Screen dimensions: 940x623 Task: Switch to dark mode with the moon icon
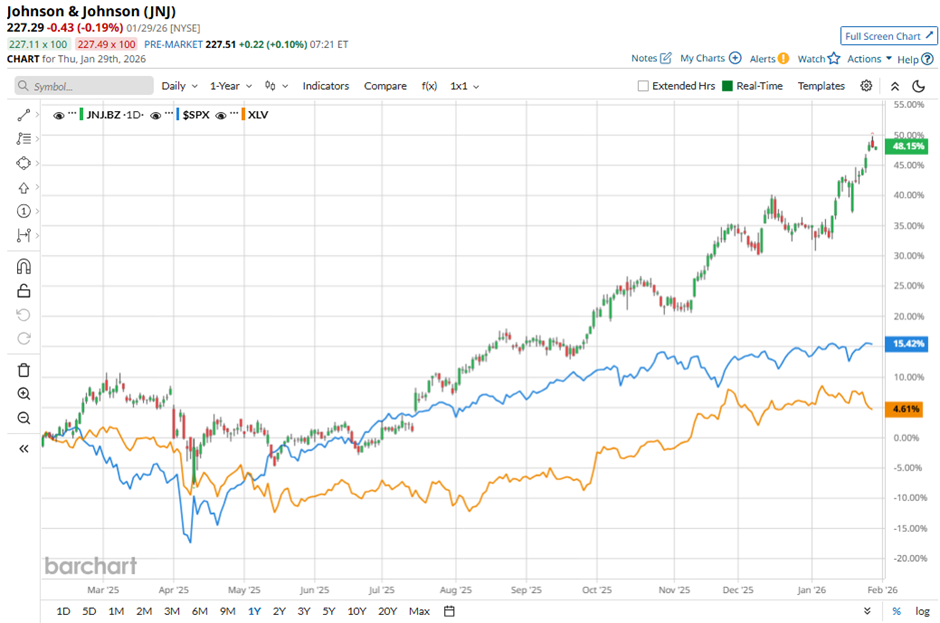[919, 86]
